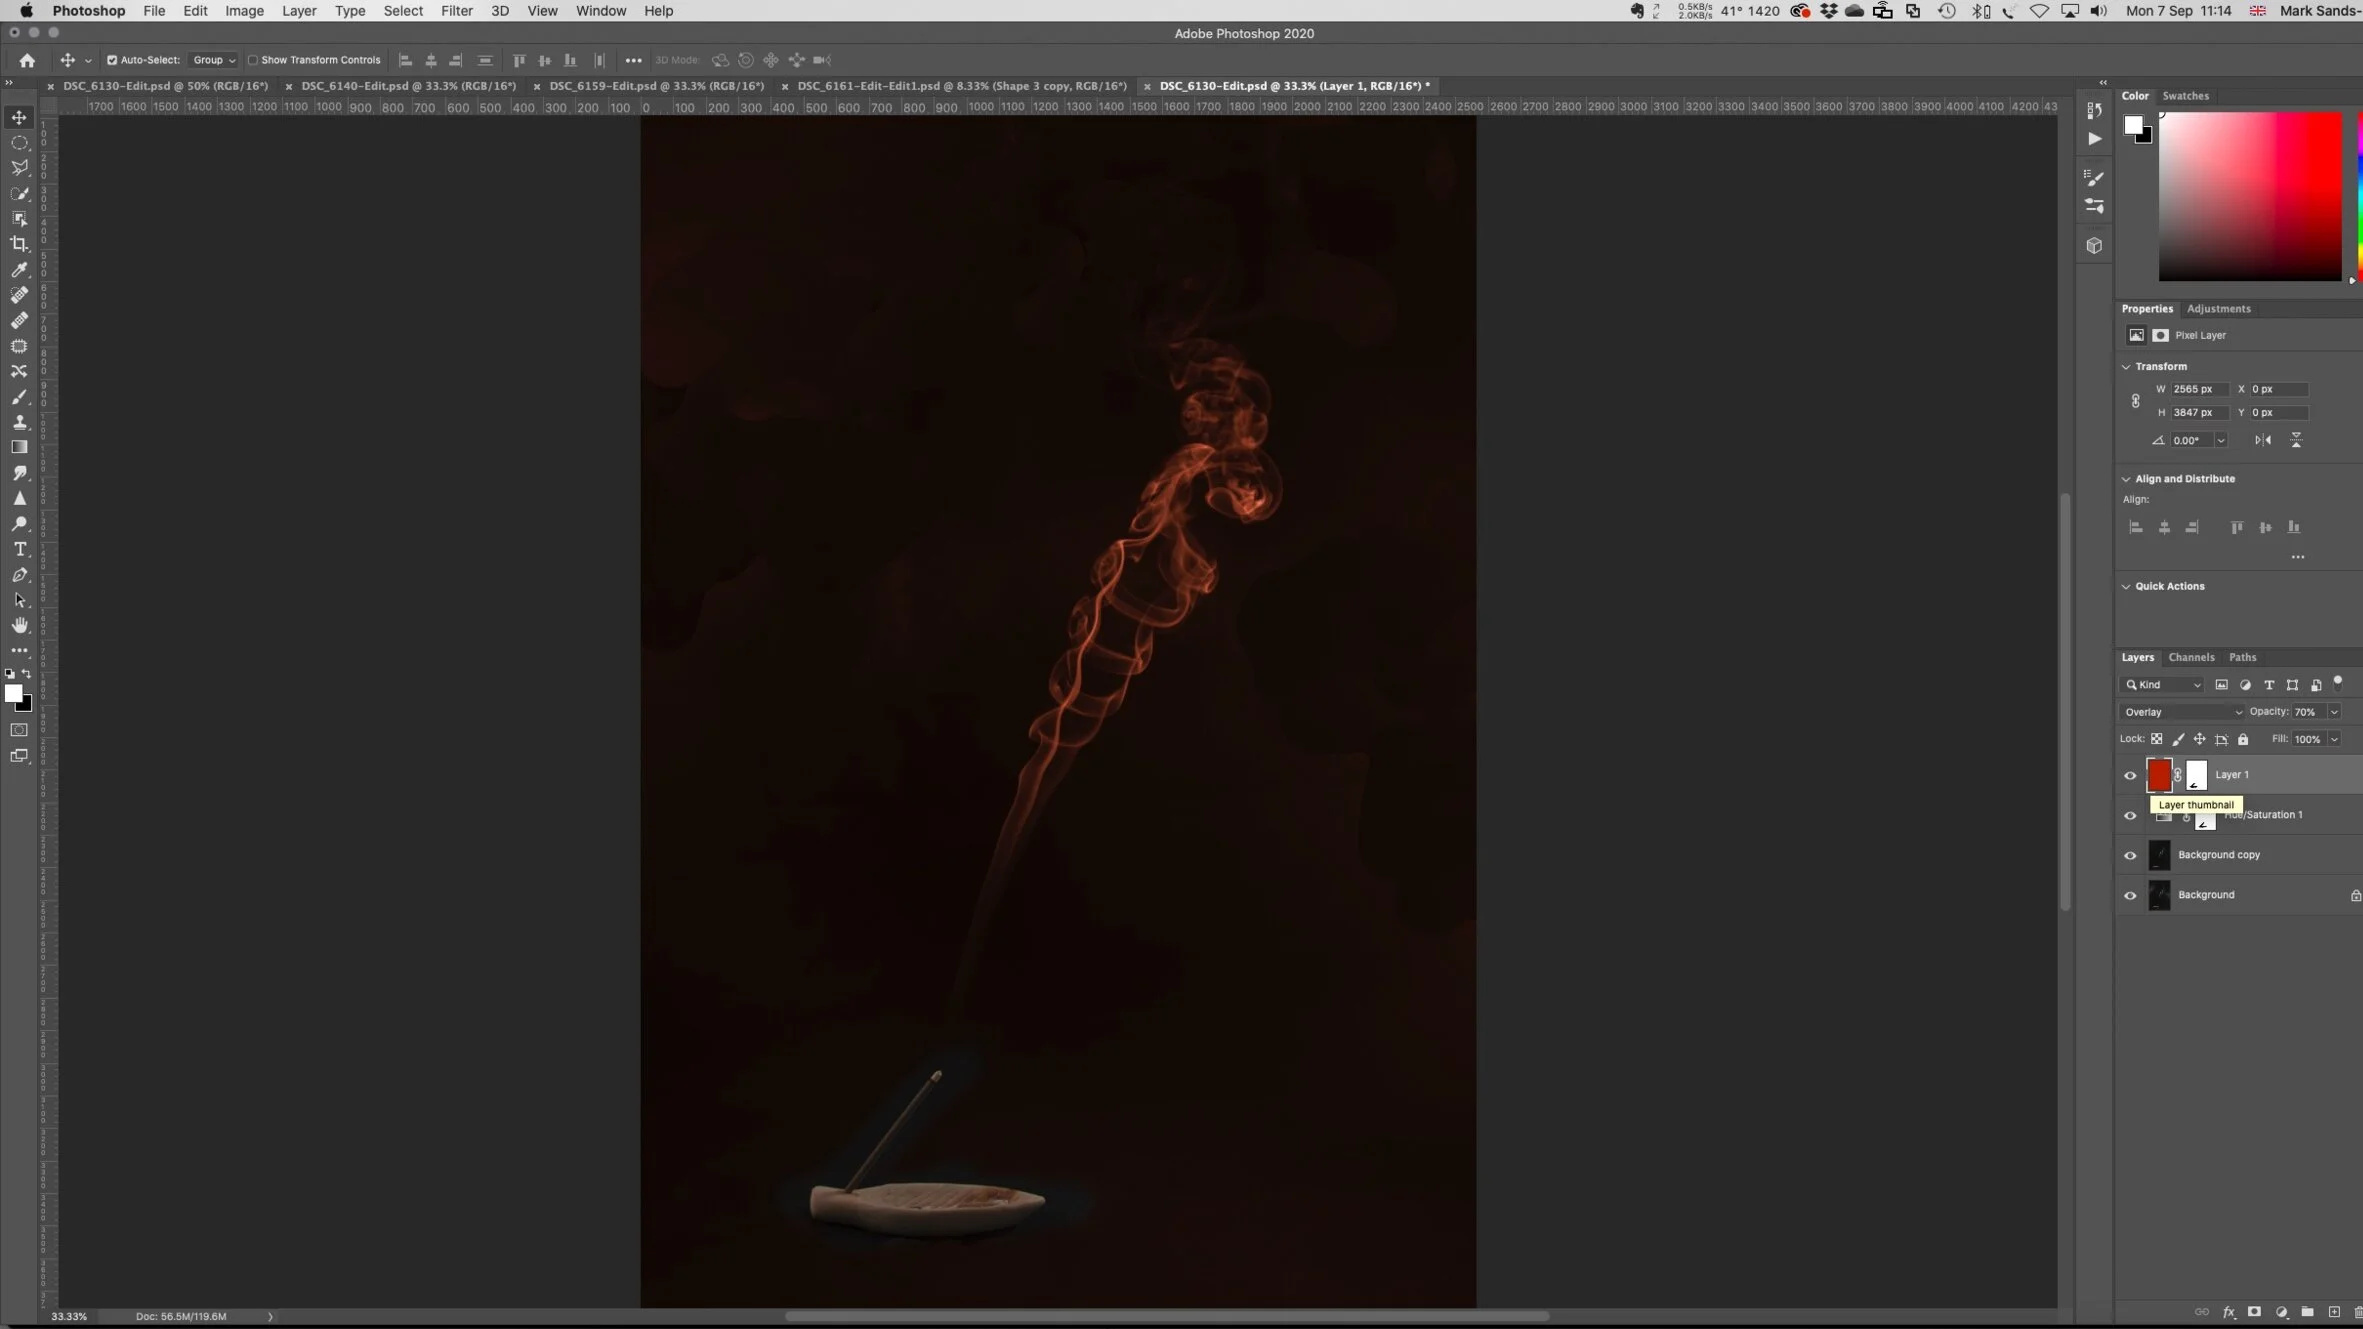Select the Horizontal Type tool

tap(19, 549)
